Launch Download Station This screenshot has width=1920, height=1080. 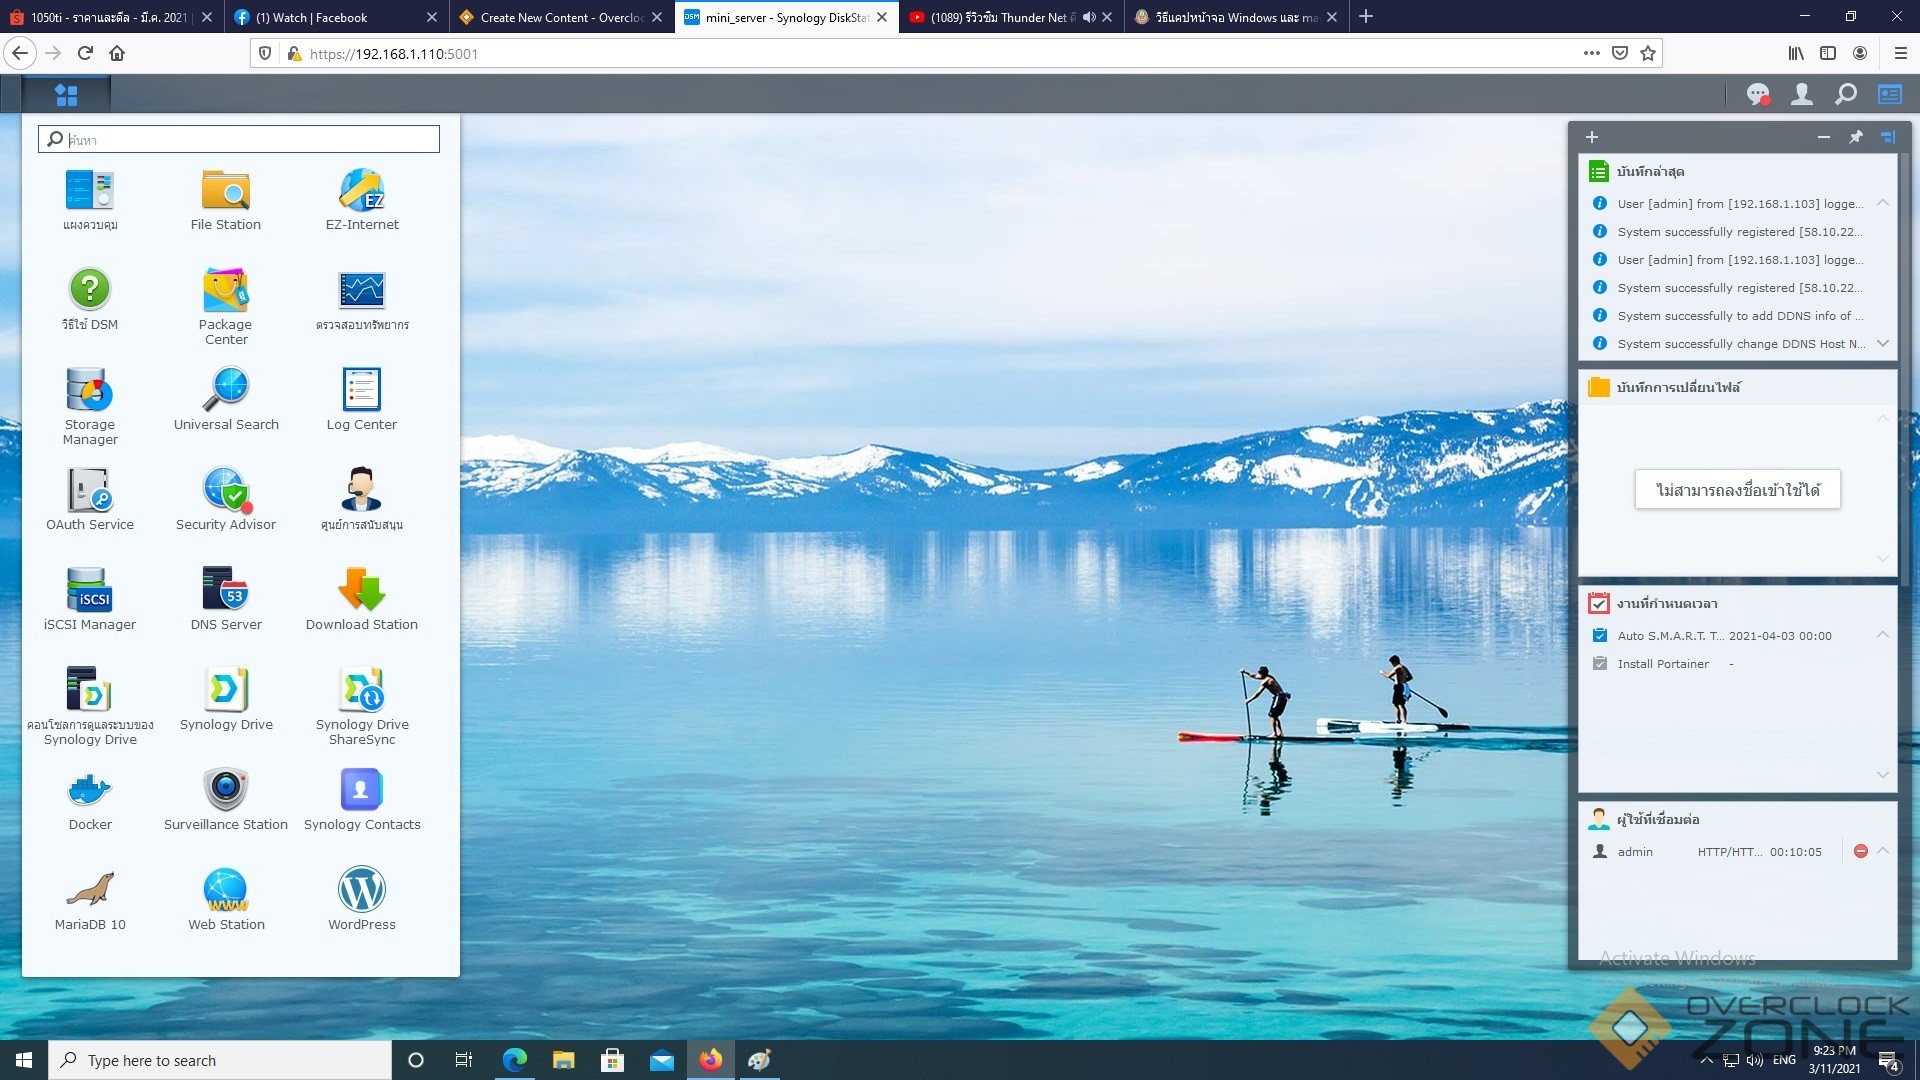point(362,590)
